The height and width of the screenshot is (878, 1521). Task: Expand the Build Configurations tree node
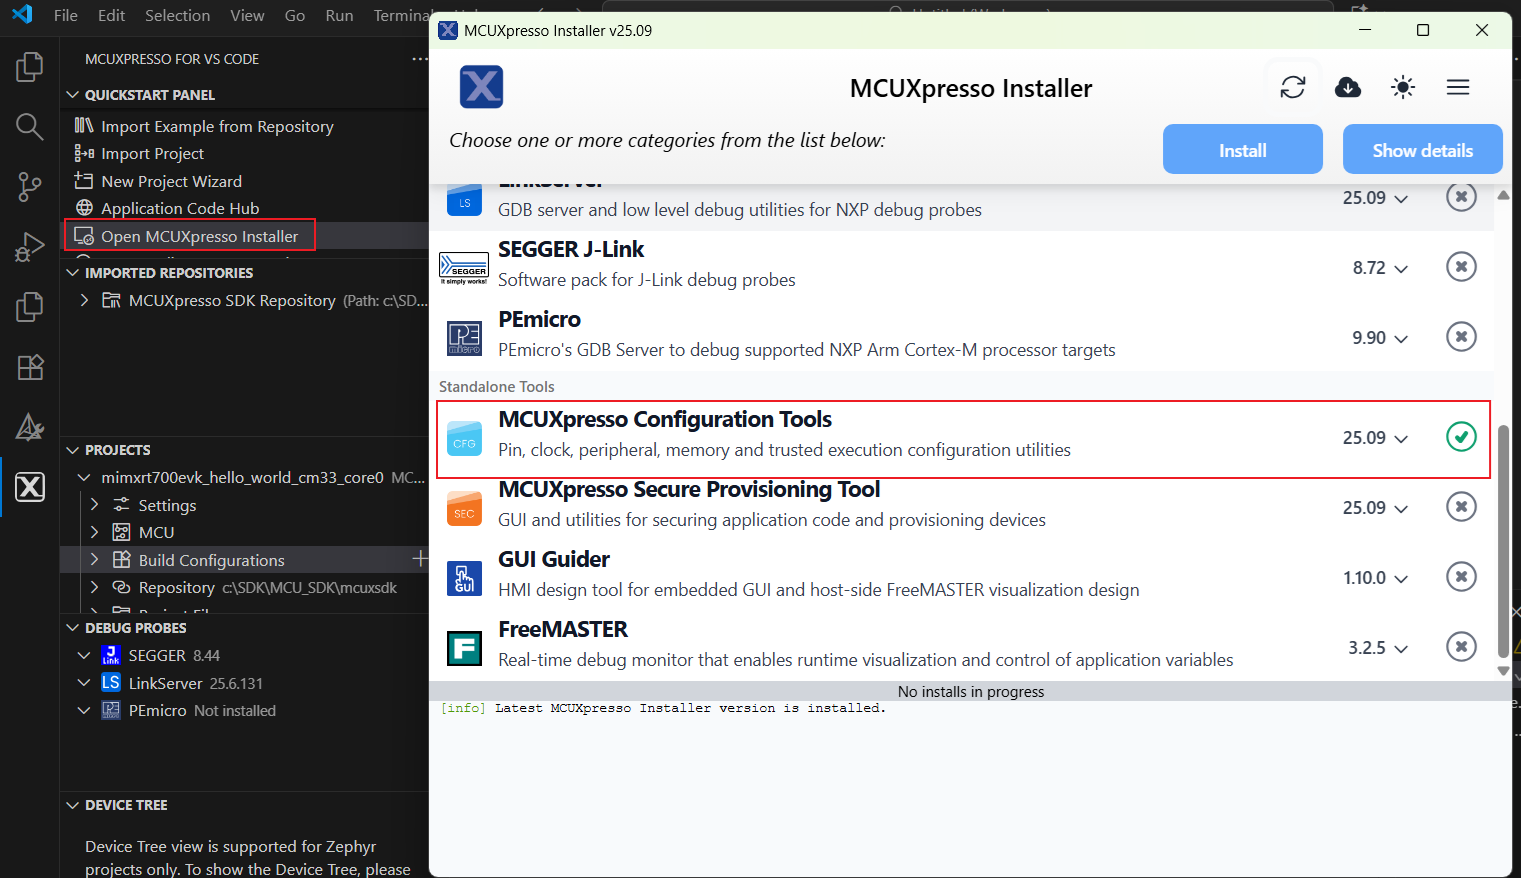[x=95, y=560]
